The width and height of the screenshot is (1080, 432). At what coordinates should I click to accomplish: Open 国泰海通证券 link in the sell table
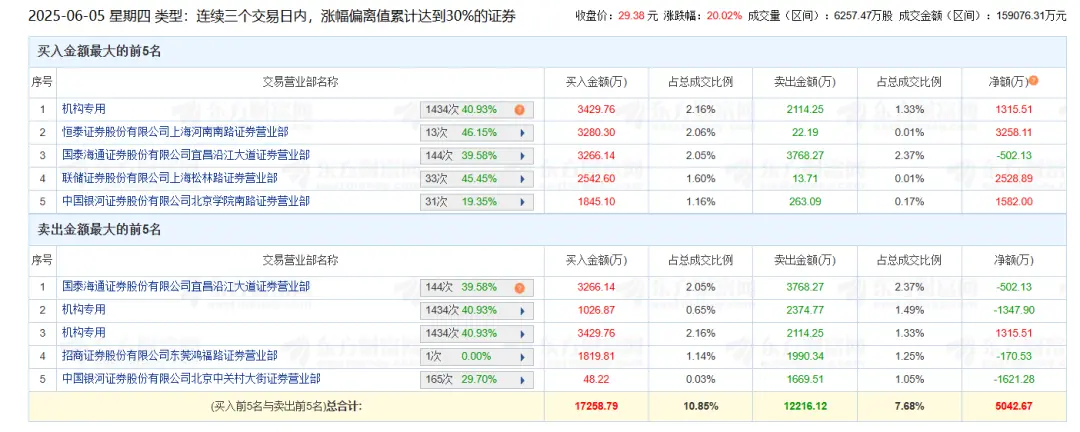184,287
